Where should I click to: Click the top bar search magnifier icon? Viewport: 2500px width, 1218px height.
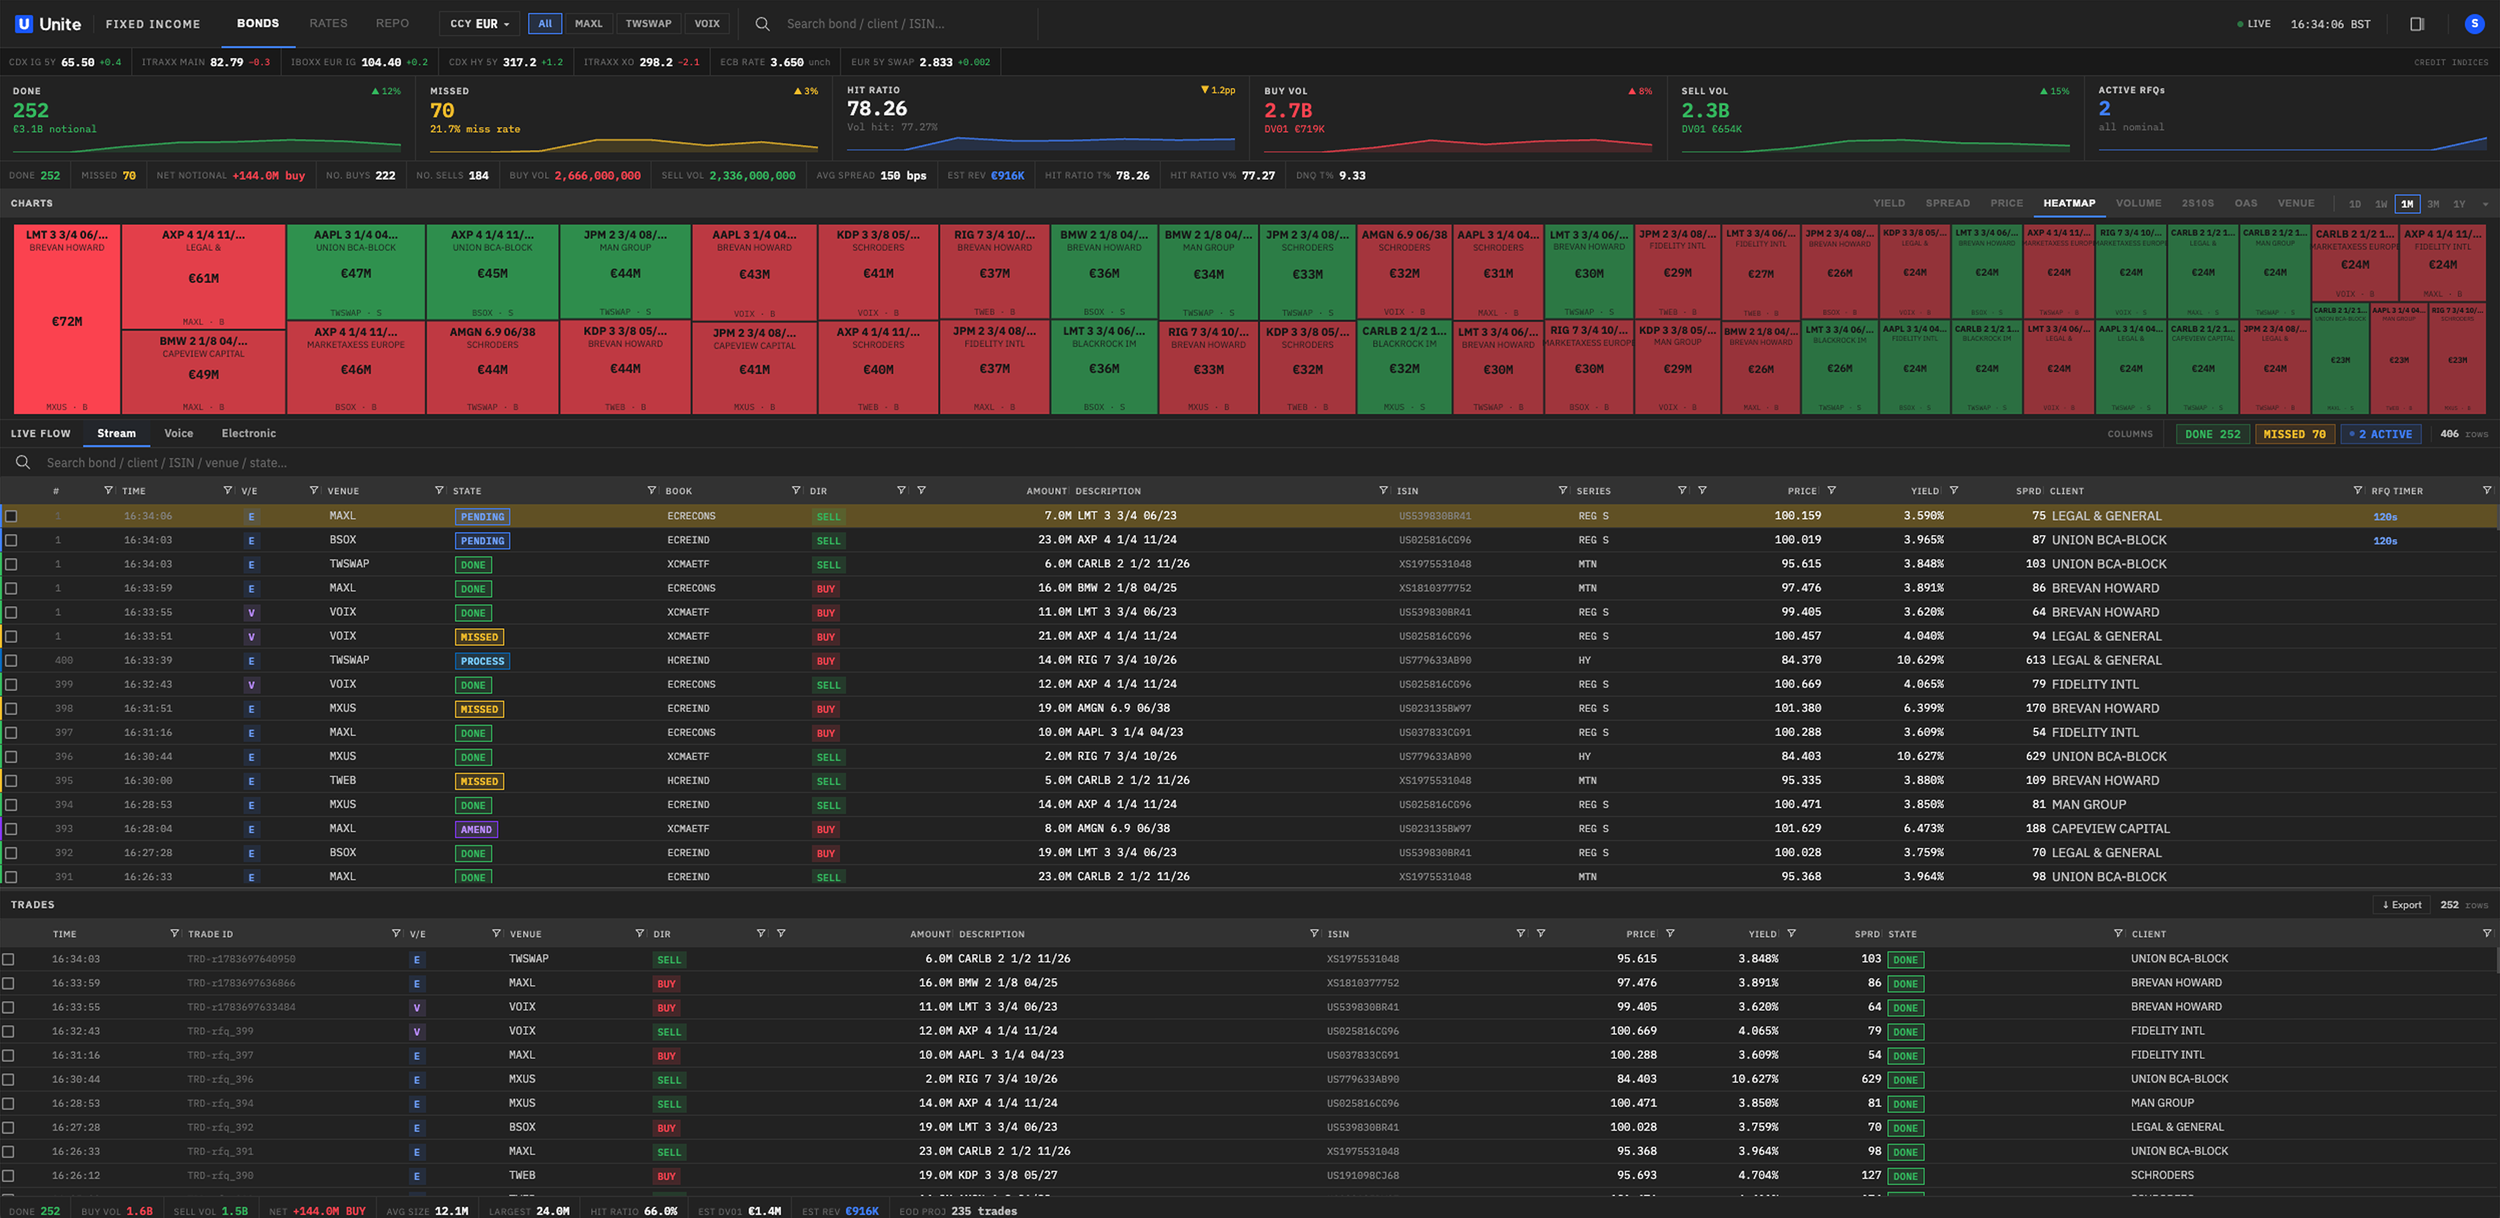pyautogui.click(x=762, y=24)
